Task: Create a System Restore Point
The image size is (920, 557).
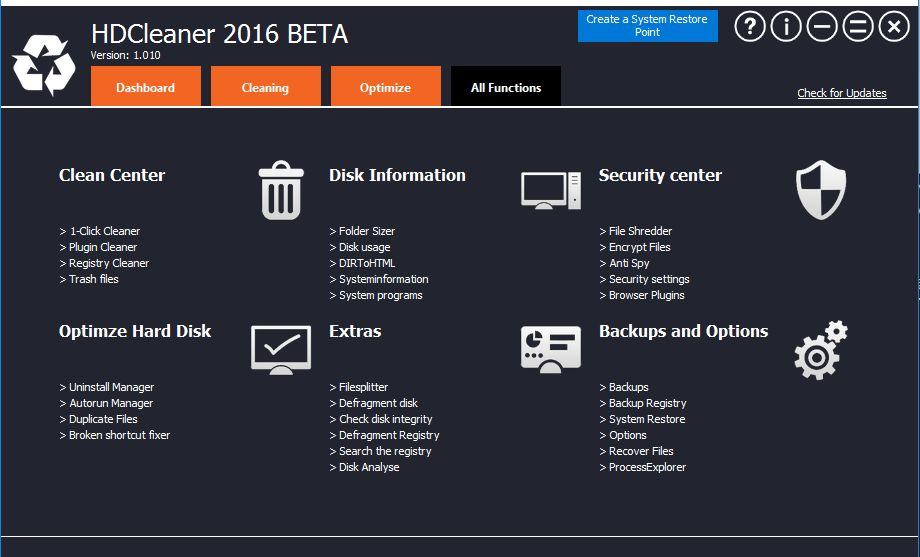Action: [647, 26]
